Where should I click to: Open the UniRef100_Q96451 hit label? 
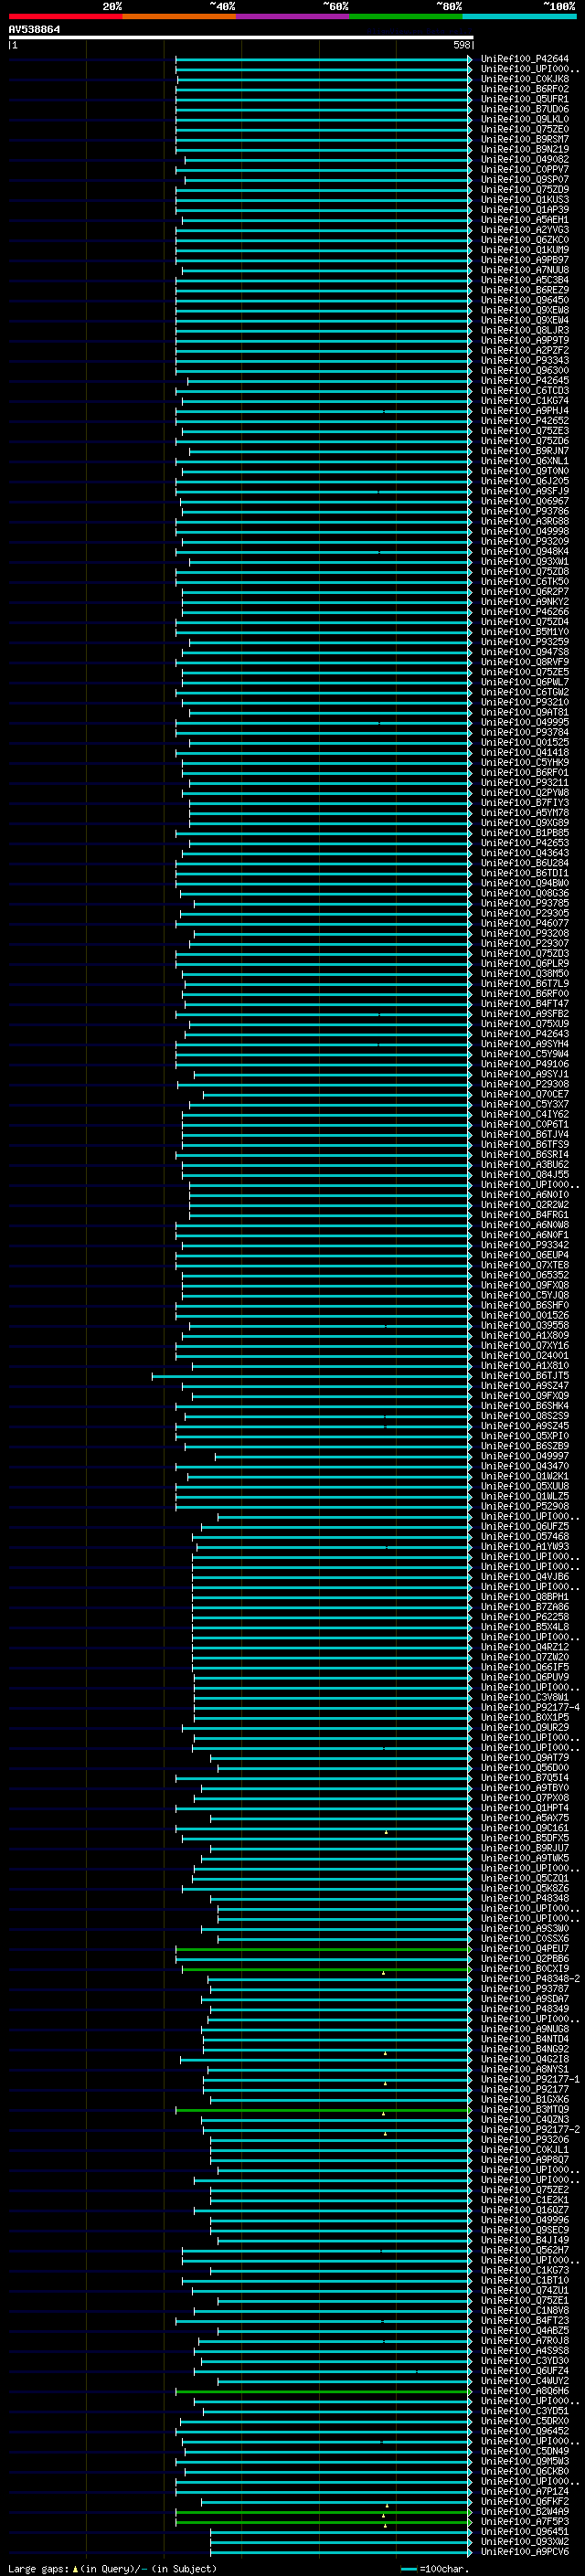point(525,2531)
